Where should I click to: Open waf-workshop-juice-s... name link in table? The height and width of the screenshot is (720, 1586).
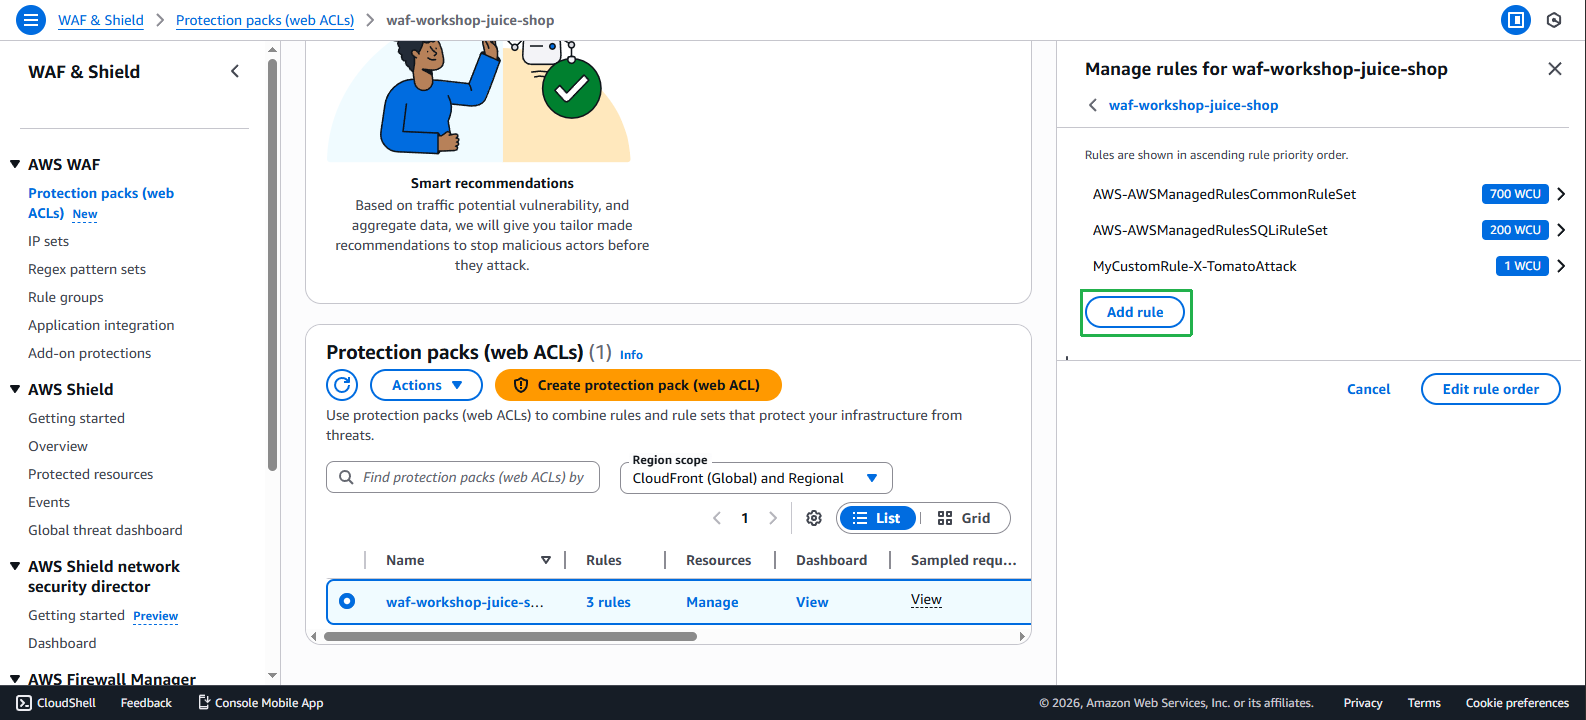point(465,602)
